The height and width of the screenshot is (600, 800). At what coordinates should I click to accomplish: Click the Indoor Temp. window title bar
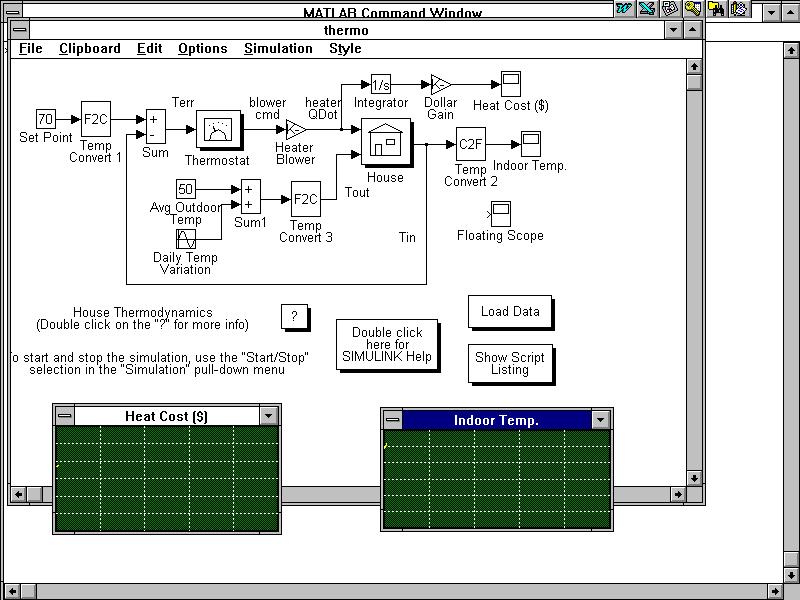click(x=496, y=420)
